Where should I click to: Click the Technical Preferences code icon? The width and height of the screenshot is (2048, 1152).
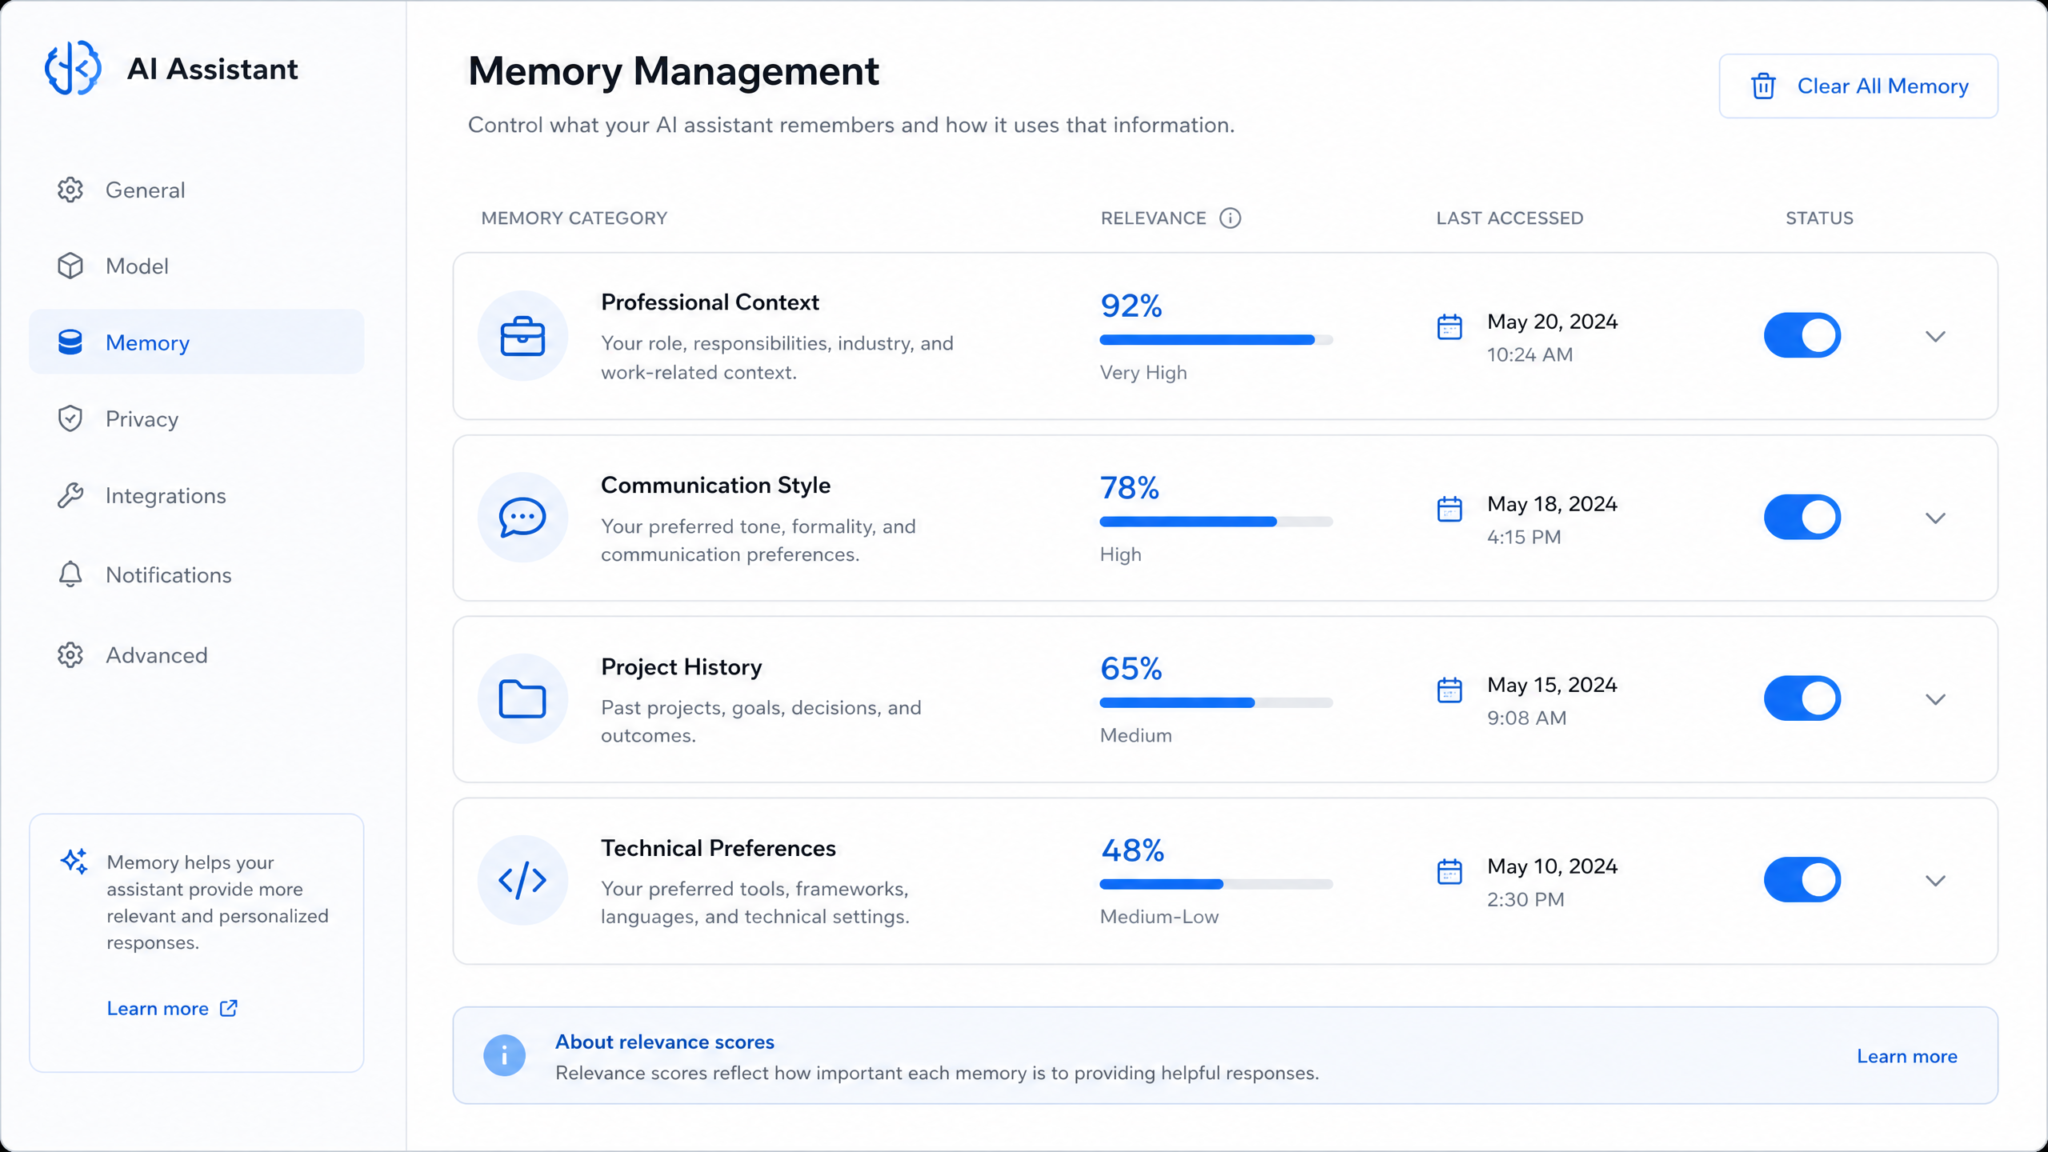tap(522, 880)
